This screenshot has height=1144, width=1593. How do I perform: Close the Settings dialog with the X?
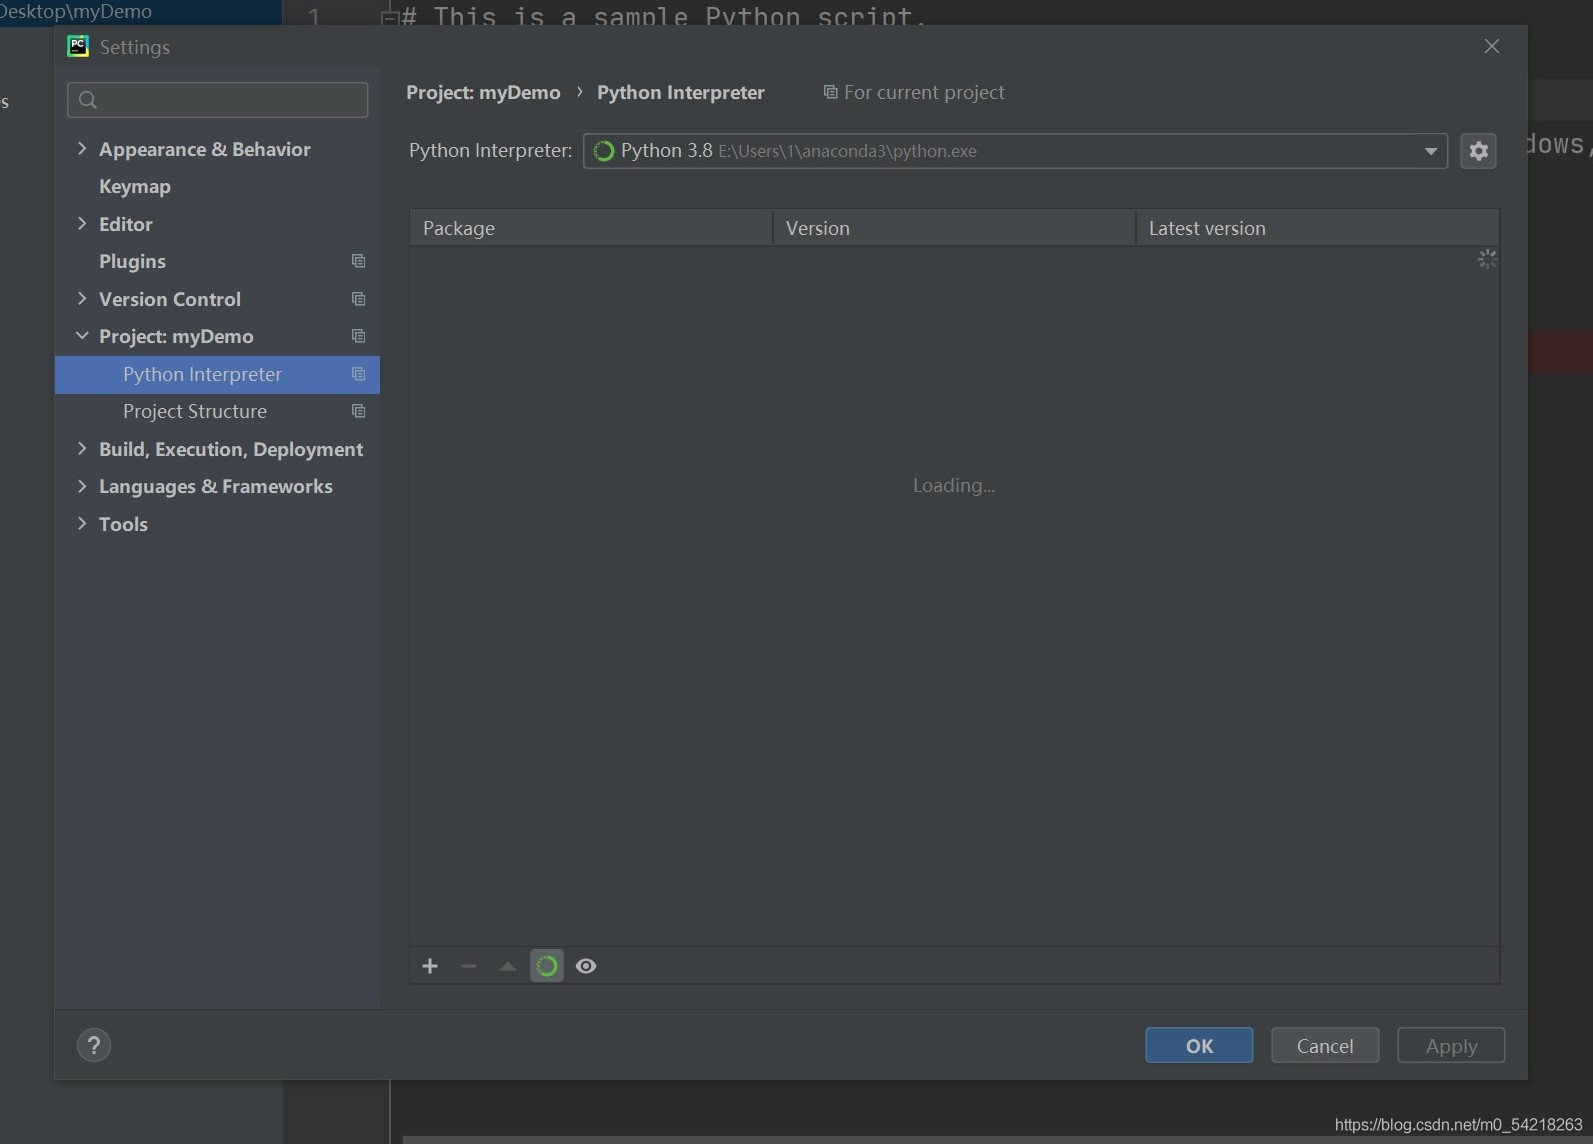pyautogui.click(x=1492, y=46)
